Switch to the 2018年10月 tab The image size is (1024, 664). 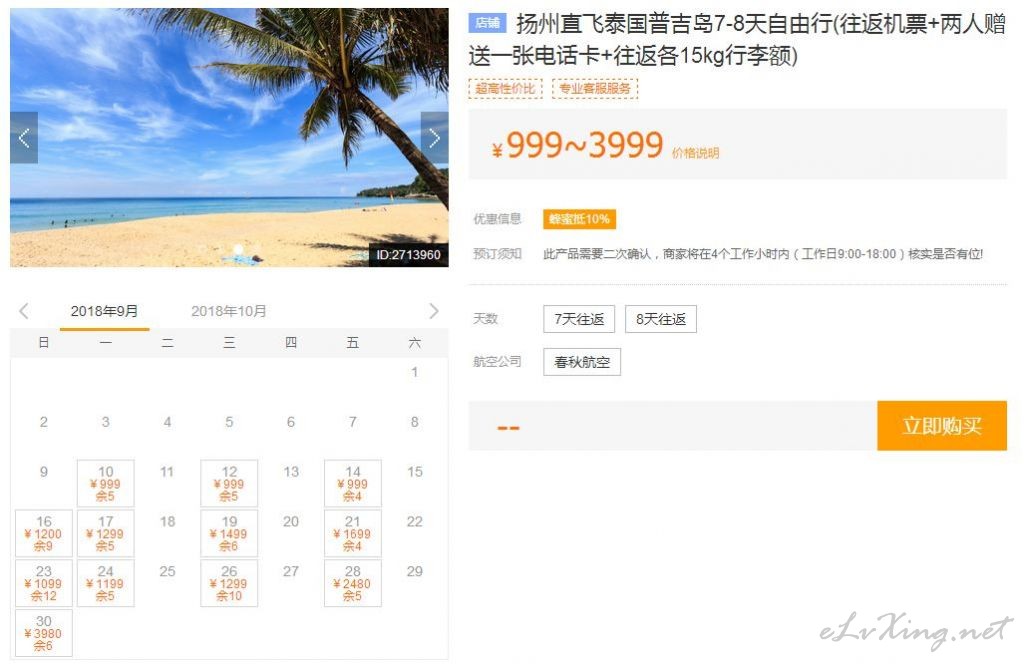click(x=229, y=311)
